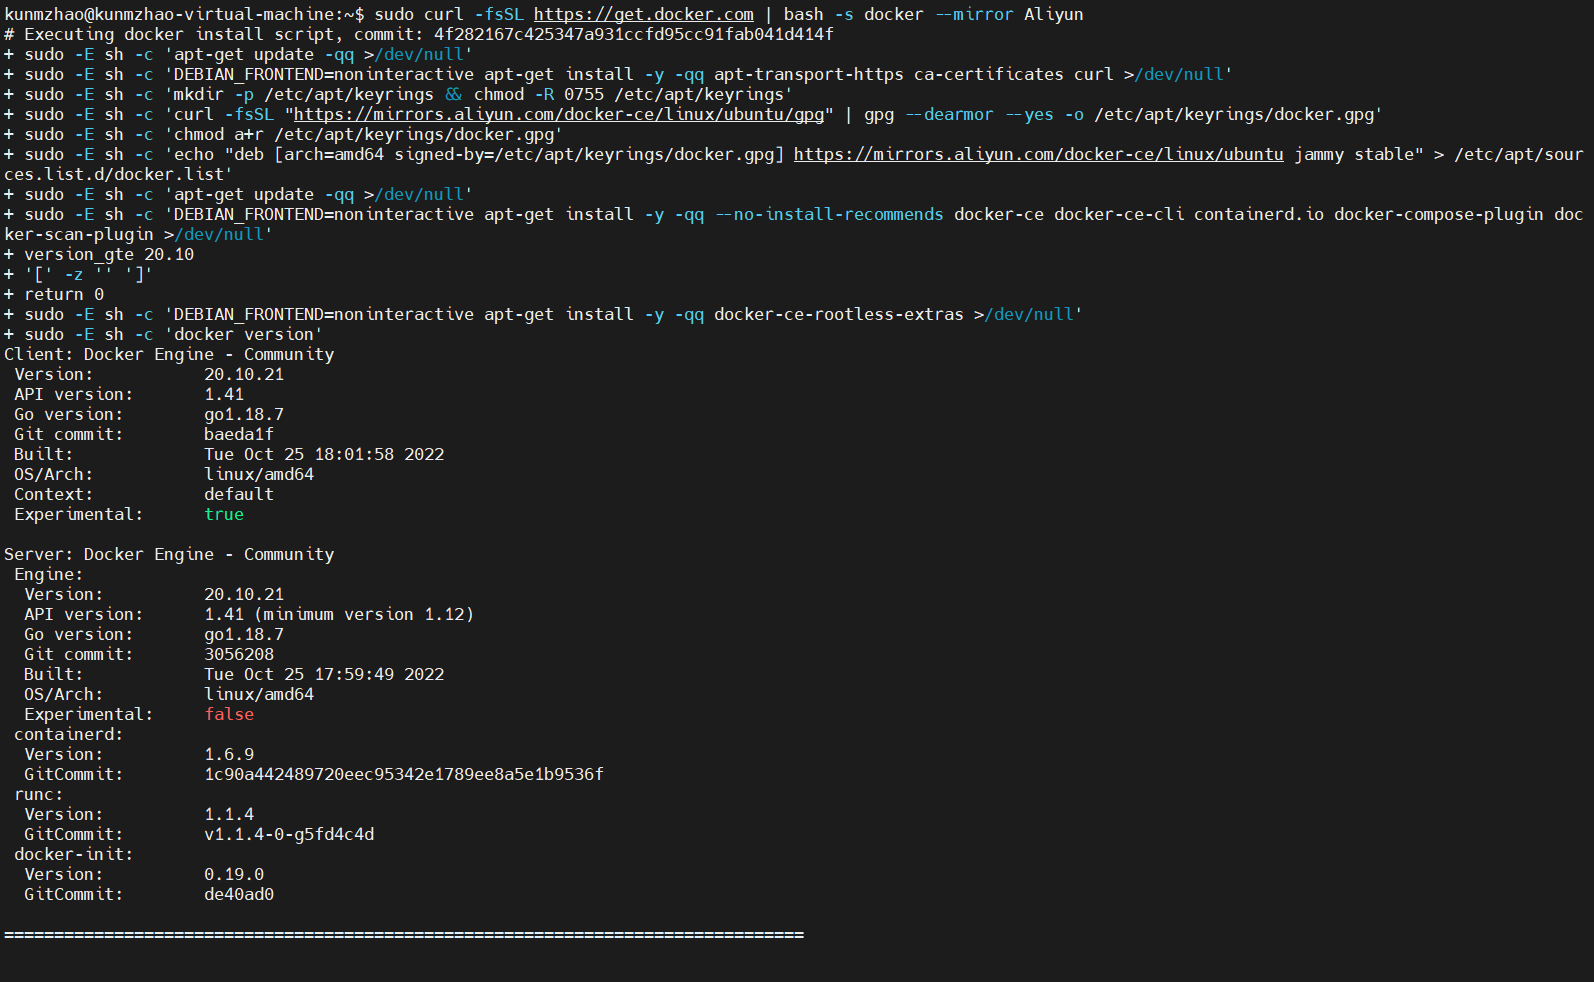Click the green 'true' Experimental value
Screen dimensions: 1594x982
pyautogui.click(x=224, y=514)
